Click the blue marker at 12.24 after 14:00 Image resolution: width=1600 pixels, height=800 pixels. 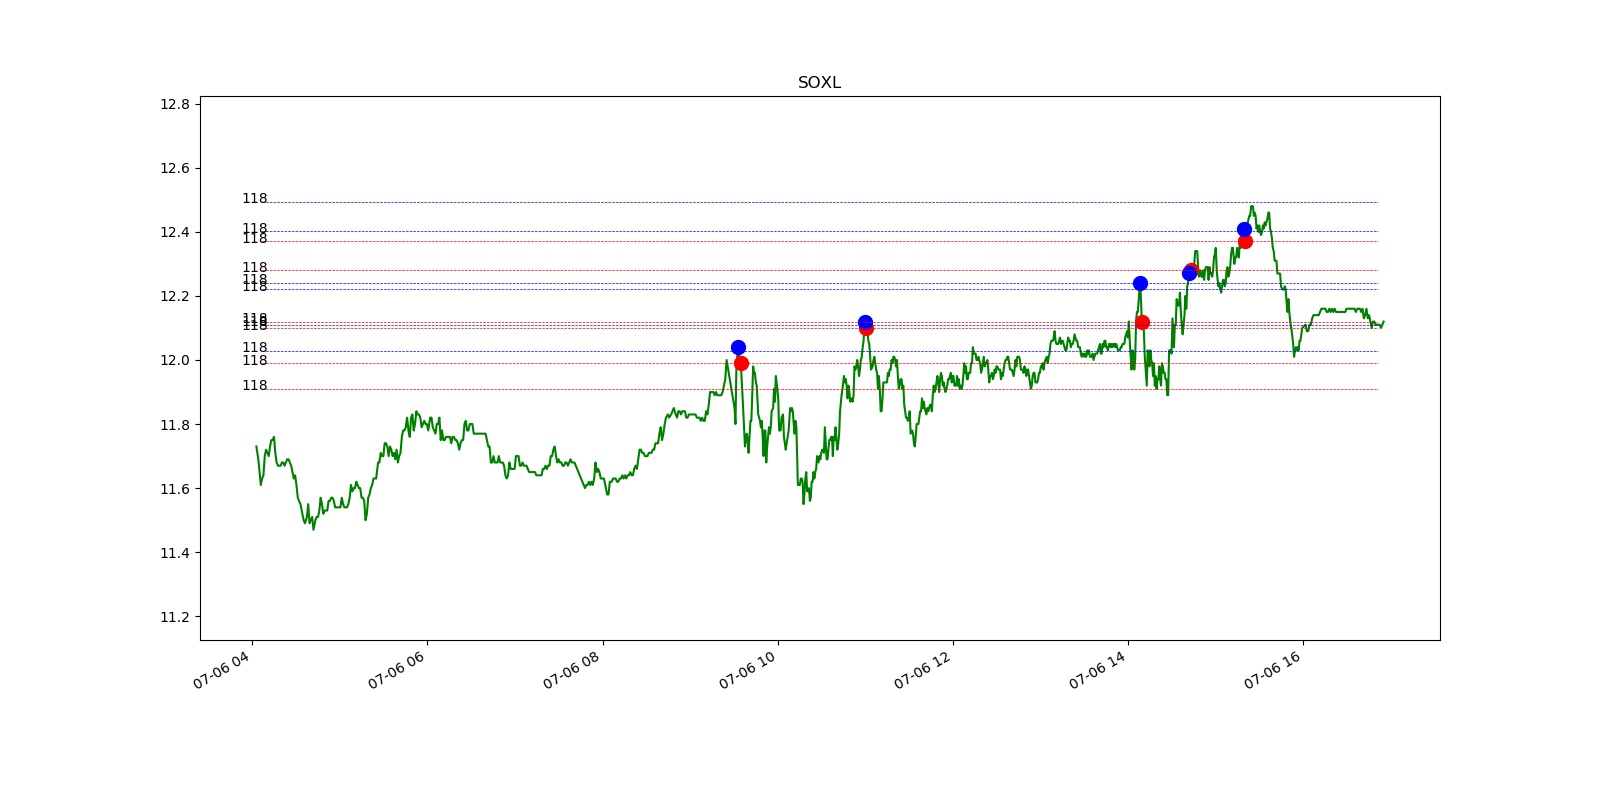coord(1140,283)
